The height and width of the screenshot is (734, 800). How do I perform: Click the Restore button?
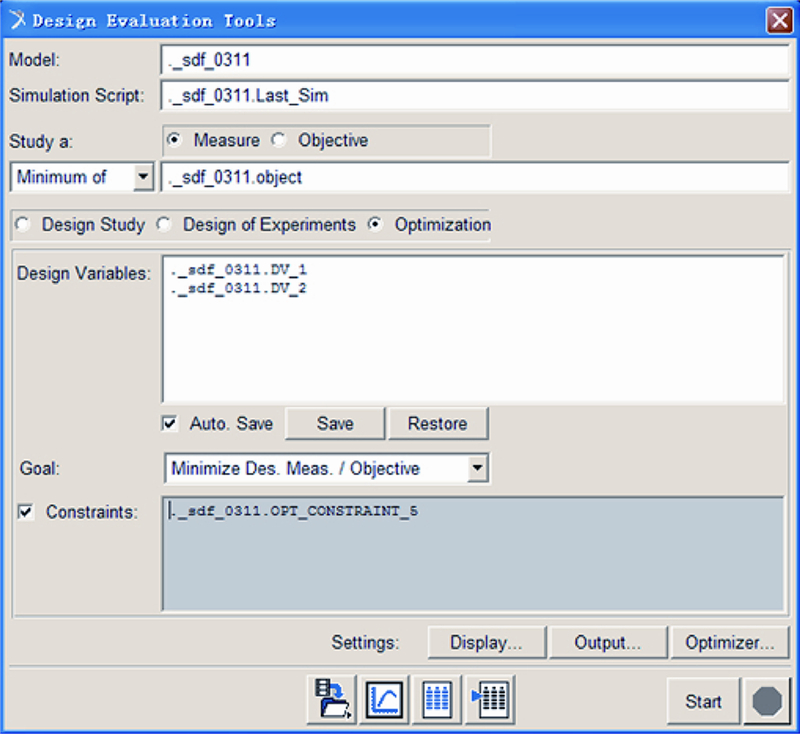point(438,424)
